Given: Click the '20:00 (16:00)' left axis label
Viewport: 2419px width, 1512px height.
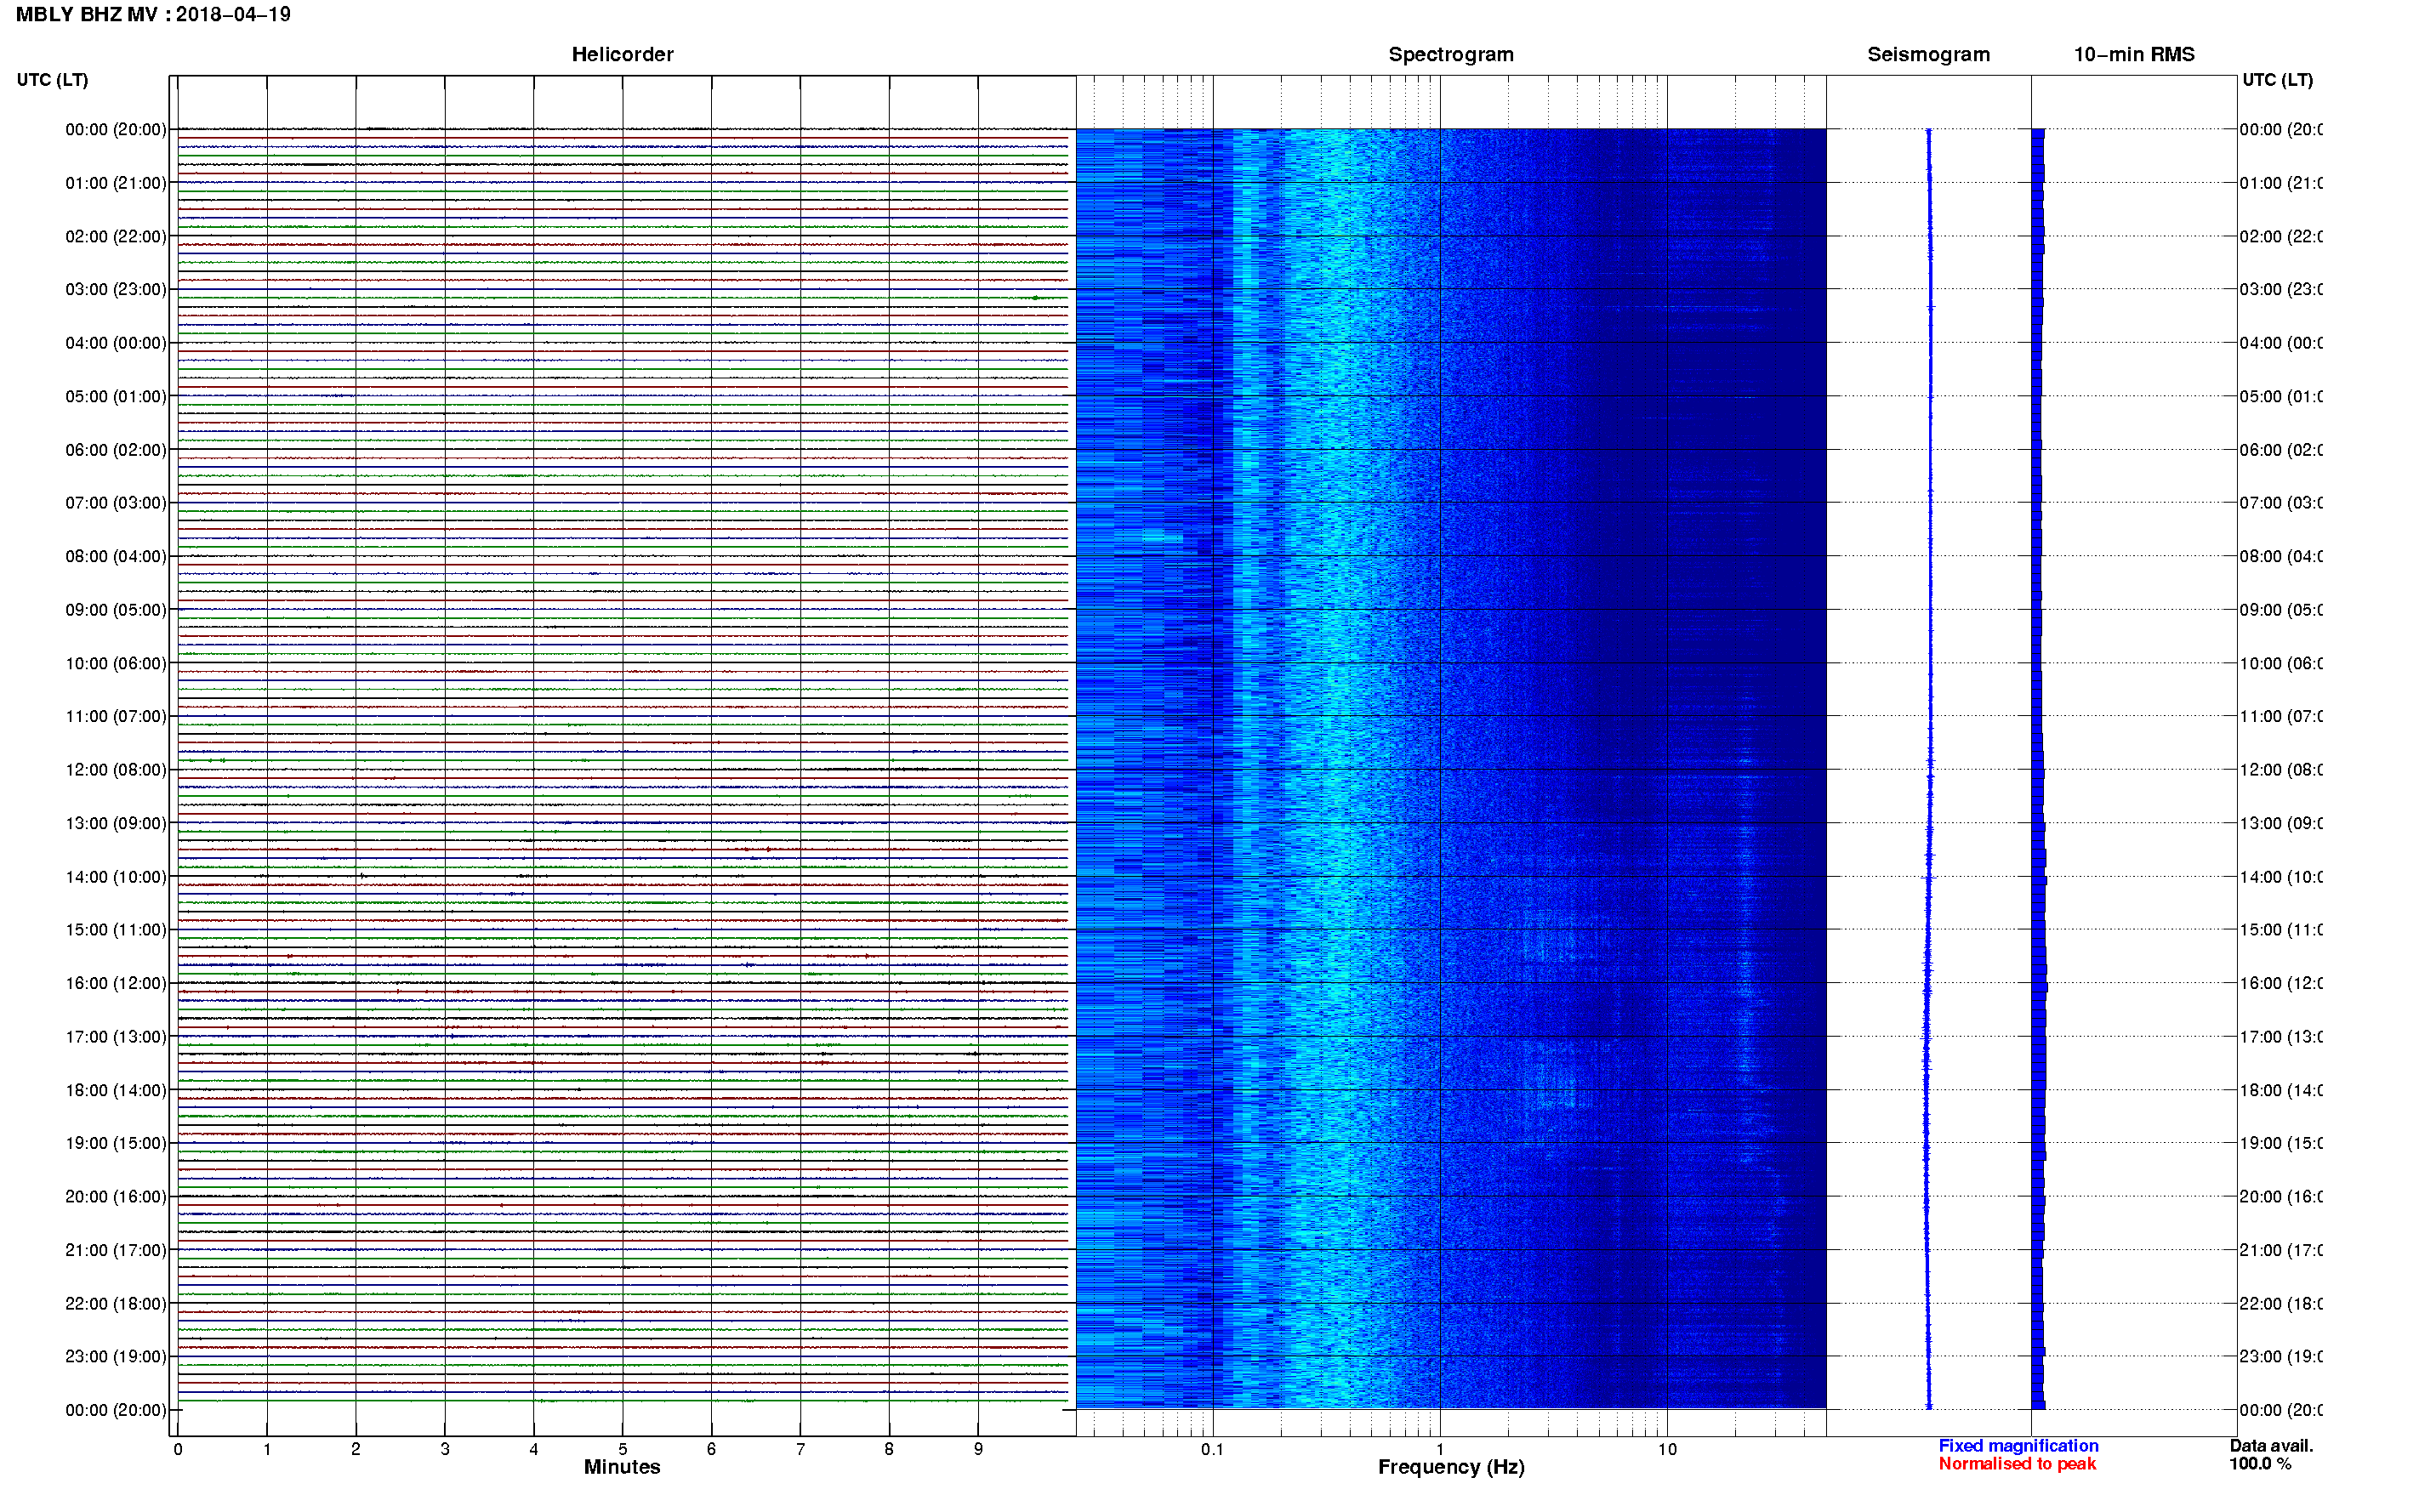Looking at the screenshot, I should 116,1197.
